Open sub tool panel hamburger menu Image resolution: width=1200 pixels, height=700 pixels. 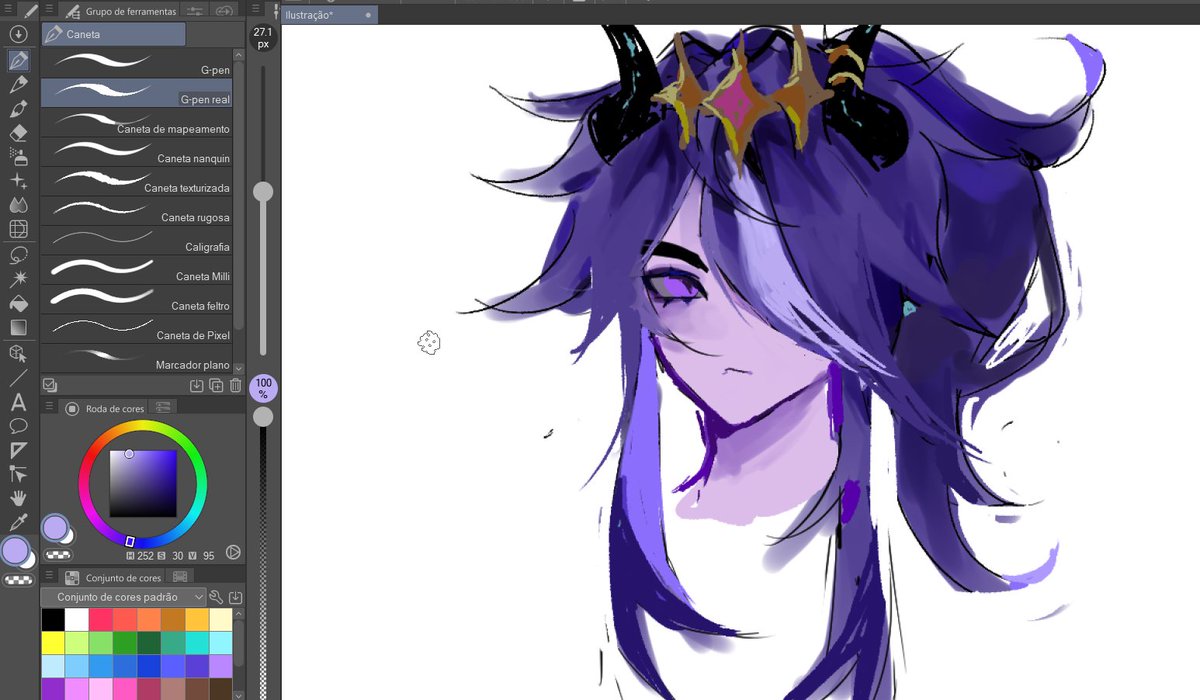[x=49, y=10]
